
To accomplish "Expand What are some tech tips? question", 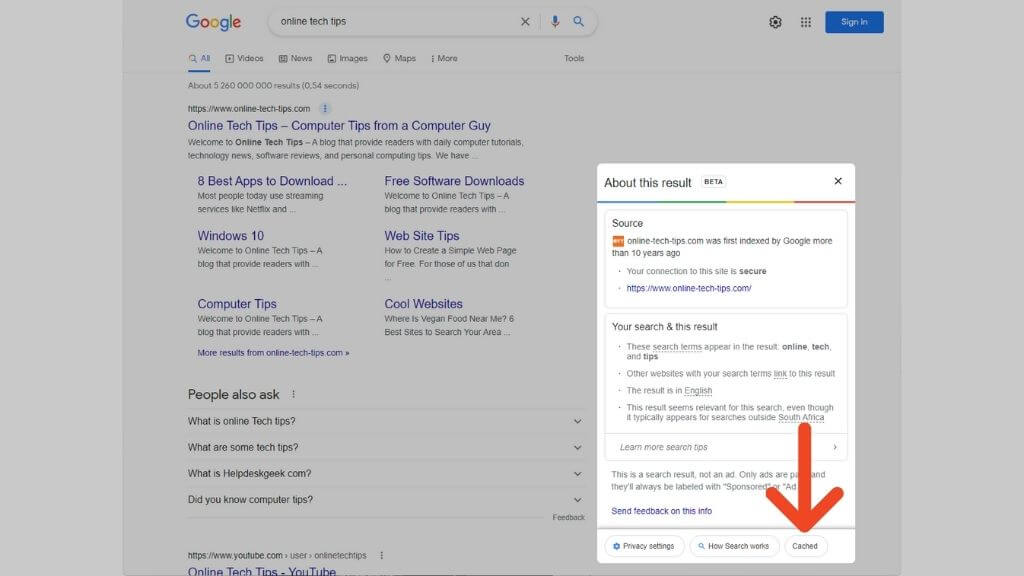I will (385, 447).
